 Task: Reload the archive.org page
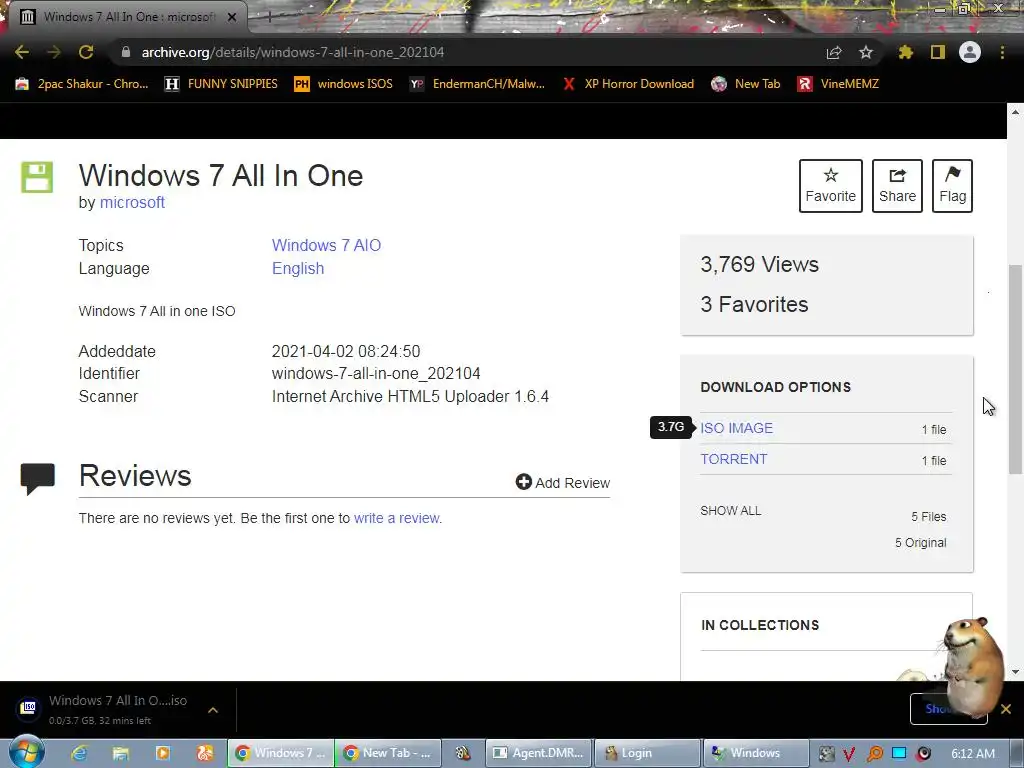[86, 52]
